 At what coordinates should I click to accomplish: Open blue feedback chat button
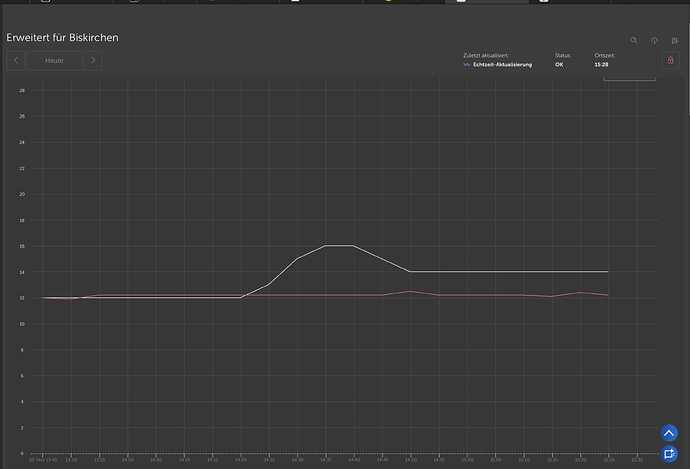point(669,454)
